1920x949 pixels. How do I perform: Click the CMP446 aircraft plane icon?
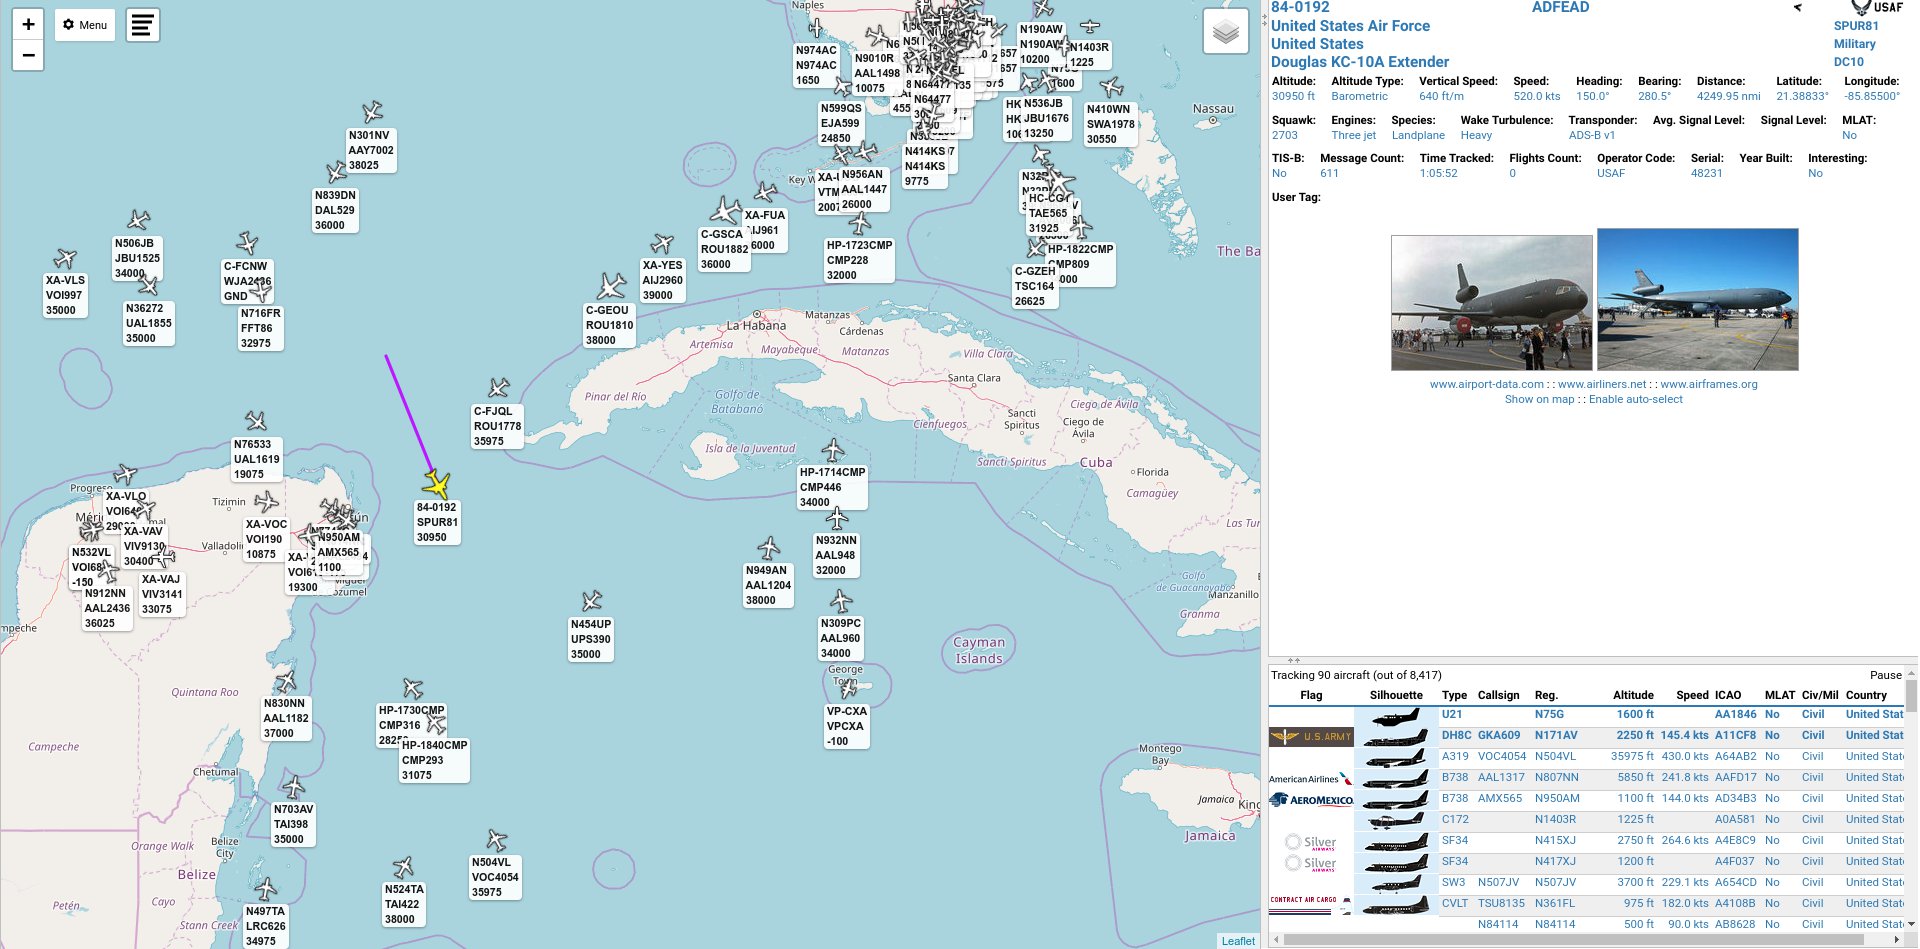[833, 450]
